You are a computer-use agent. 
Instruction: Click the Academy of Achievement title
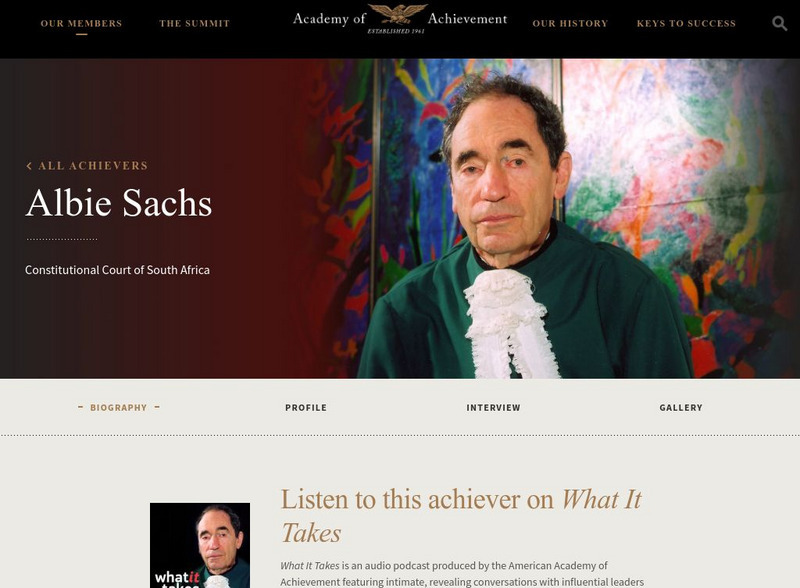click(400, 19)
